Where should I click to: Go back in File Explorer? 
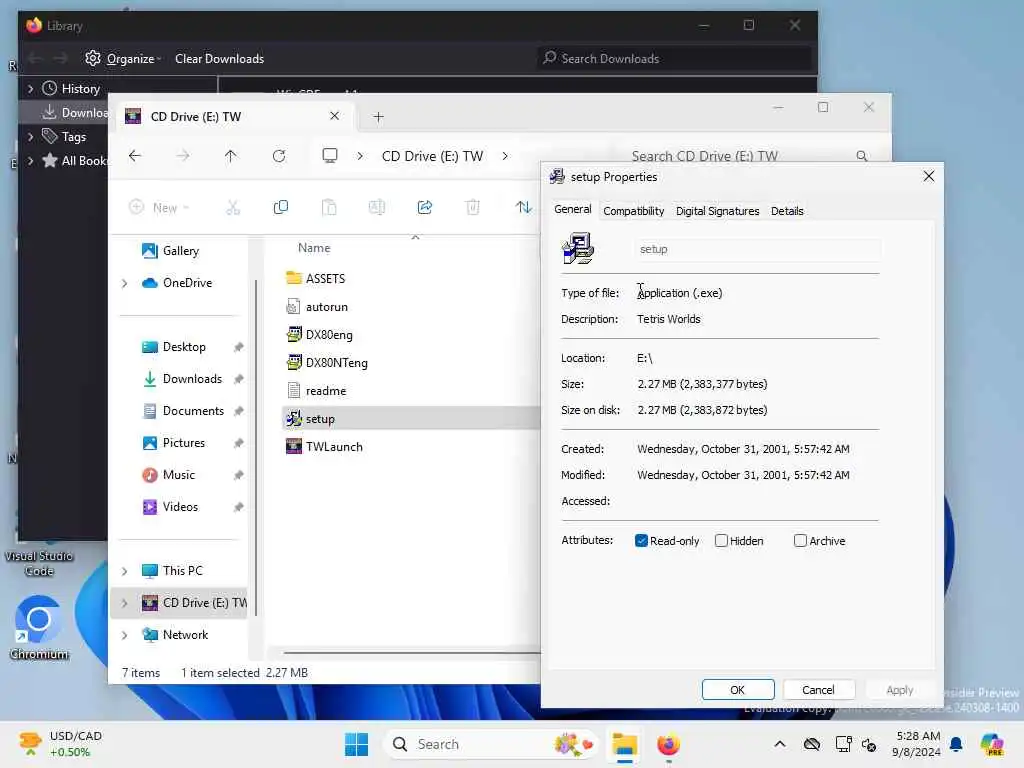click(135, 155)
